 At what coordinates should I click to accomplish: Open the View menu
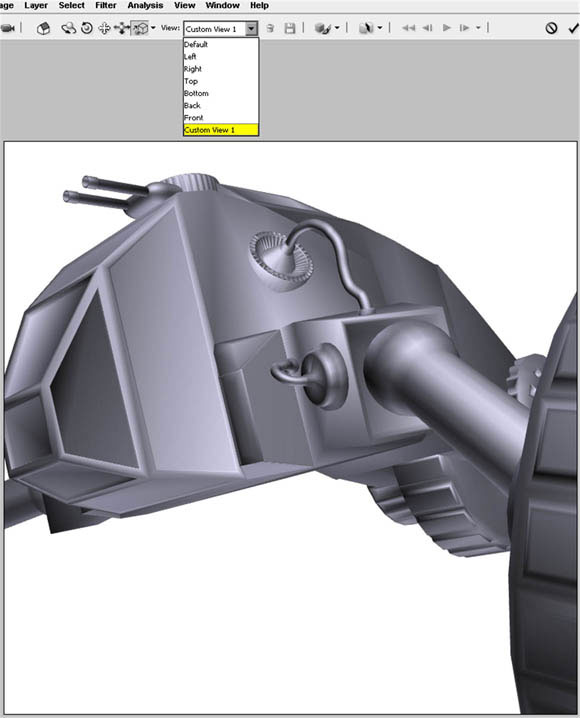pos(184,5)
